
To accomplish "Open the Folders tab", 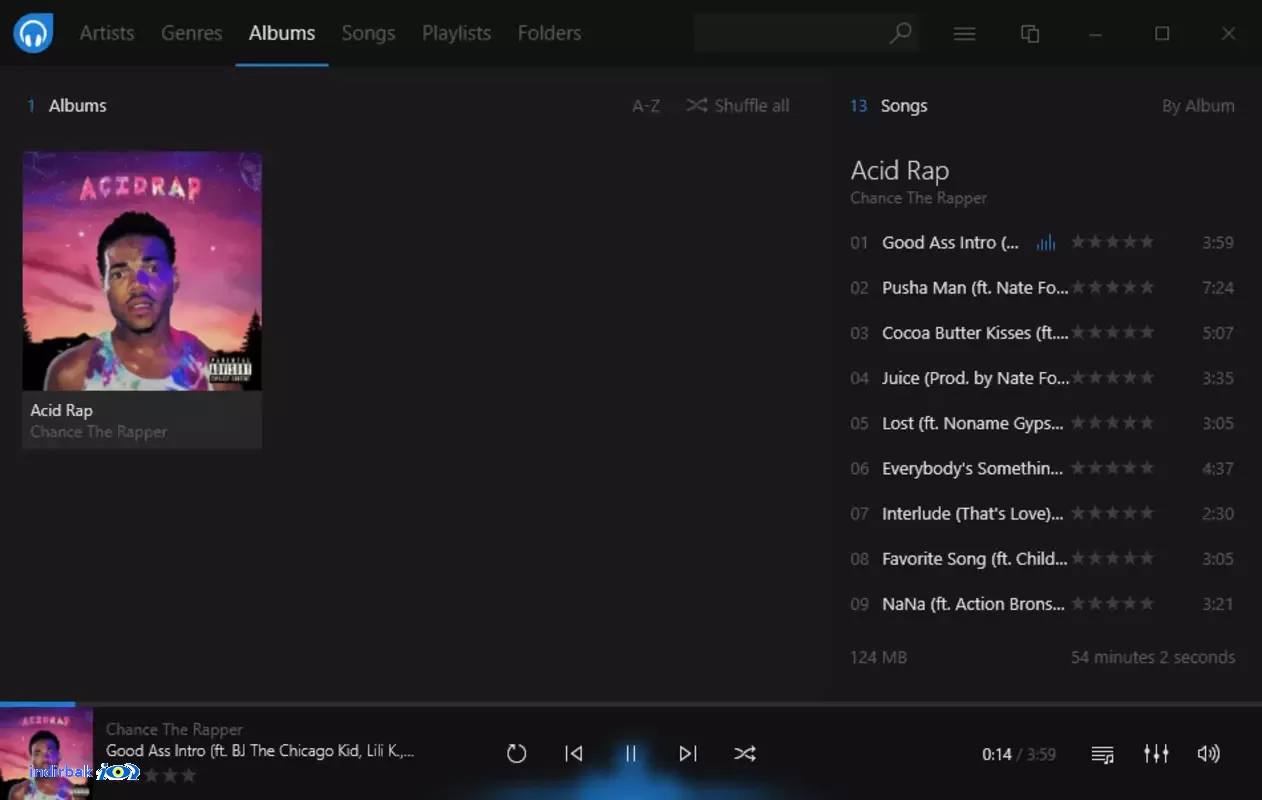I will pyautogui.click(x=549, y=33).
